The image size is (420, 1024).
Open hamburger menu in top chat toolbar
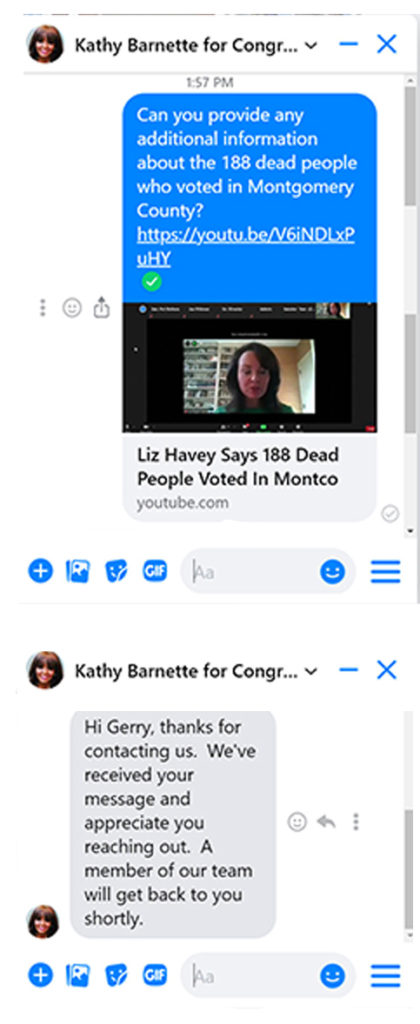coord(385,572)
